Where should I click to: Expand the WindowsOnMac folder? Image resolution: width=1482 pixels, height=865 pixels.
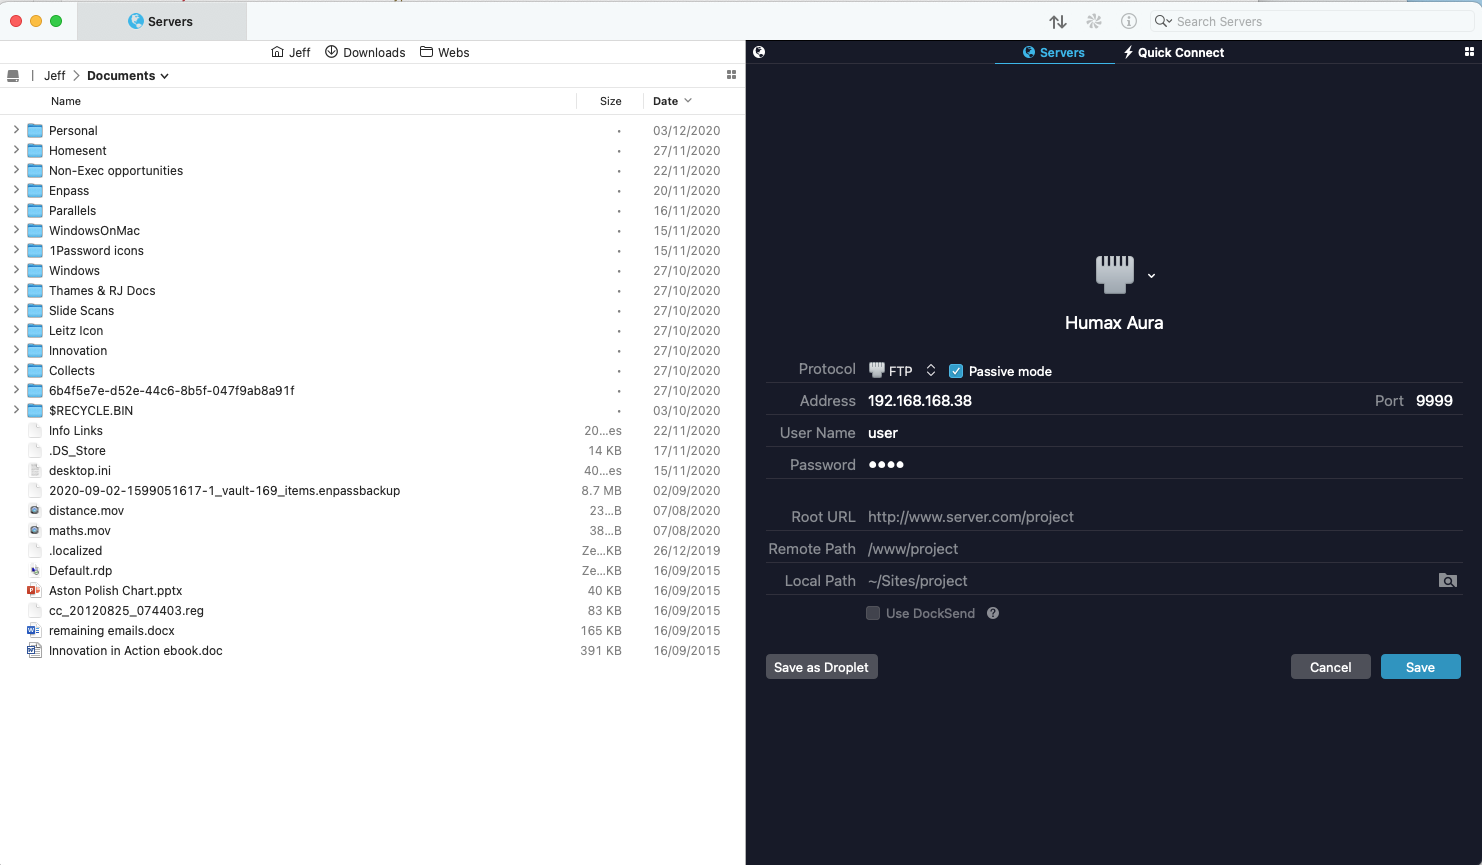[x=16, y=230]
